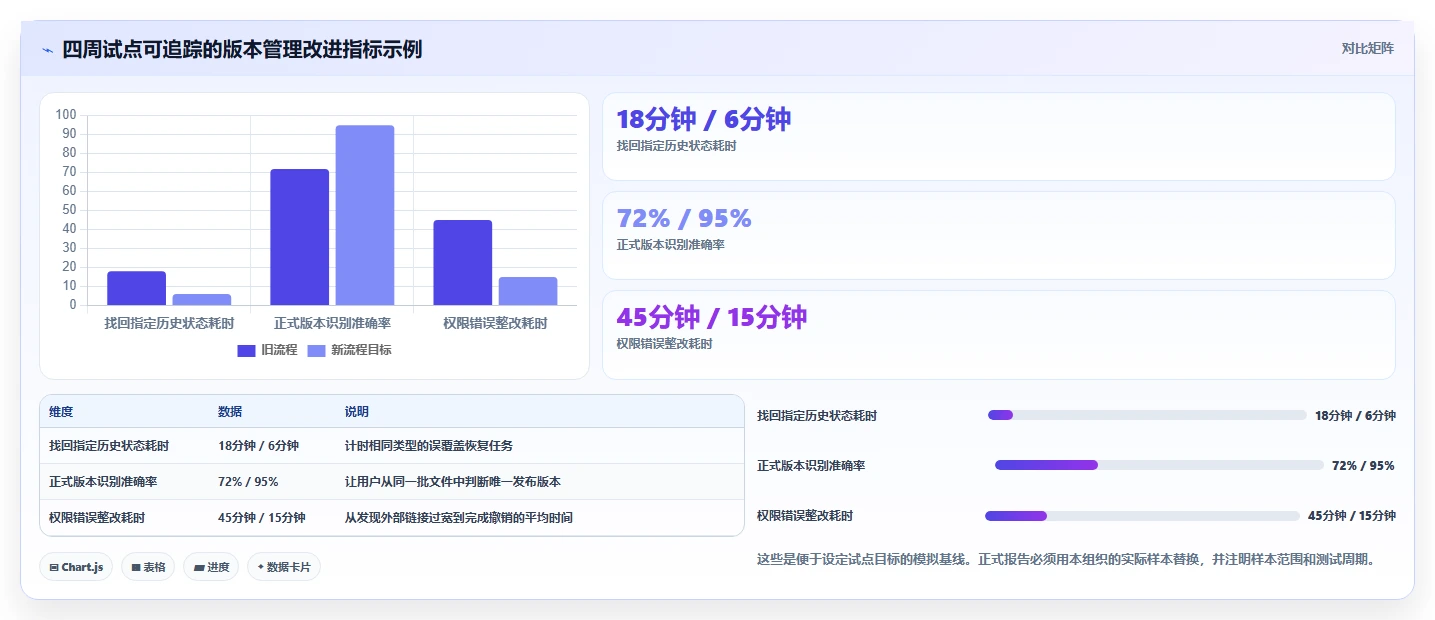Click the 说明 column header
This screenshot has width=1435, height=620.
(357, 412)
